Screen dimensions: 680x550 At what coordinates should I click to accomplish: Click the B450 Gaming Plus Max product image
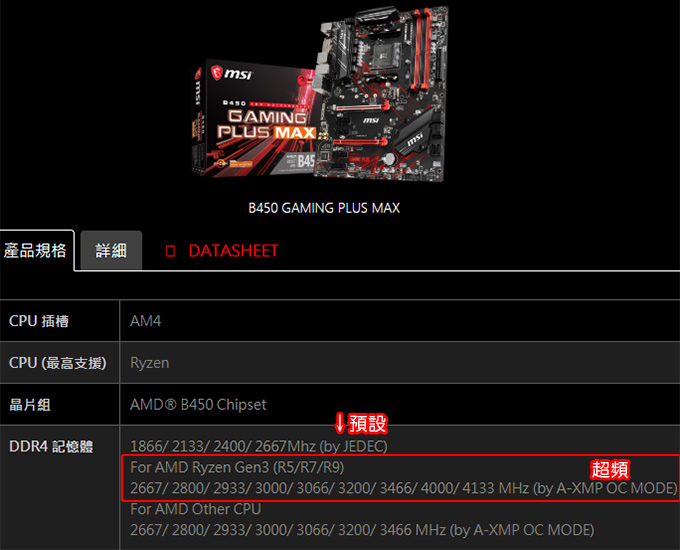[320, 93]
